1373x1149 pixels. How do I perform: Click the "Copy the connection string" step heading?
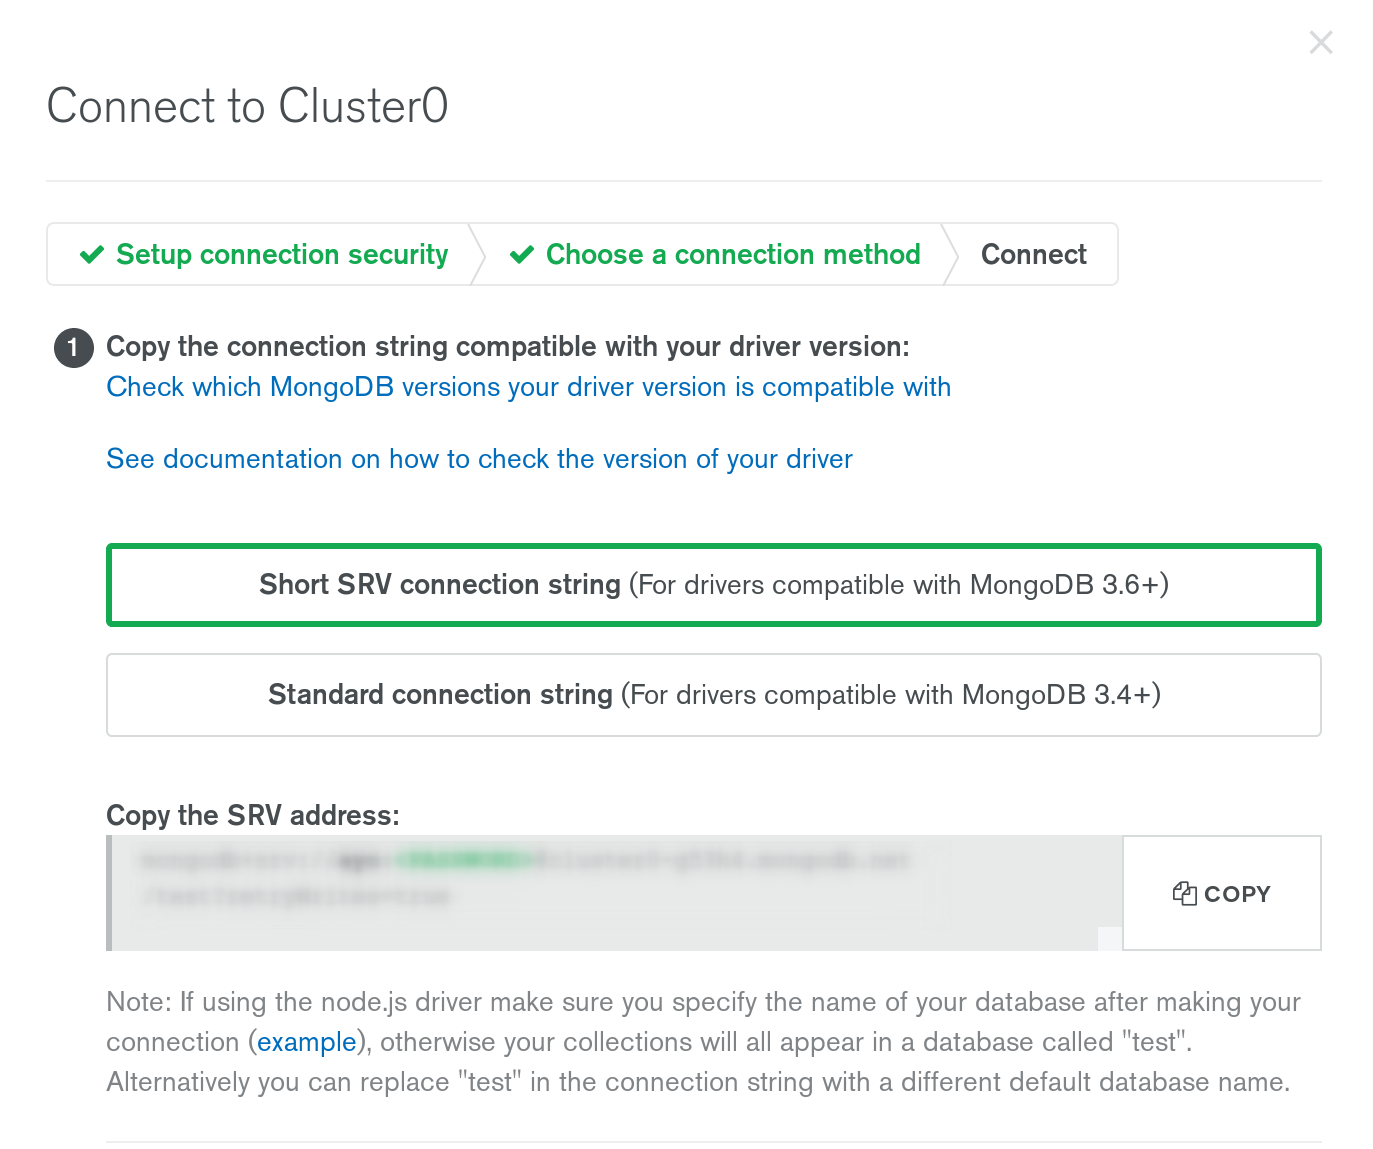(507, 347)
